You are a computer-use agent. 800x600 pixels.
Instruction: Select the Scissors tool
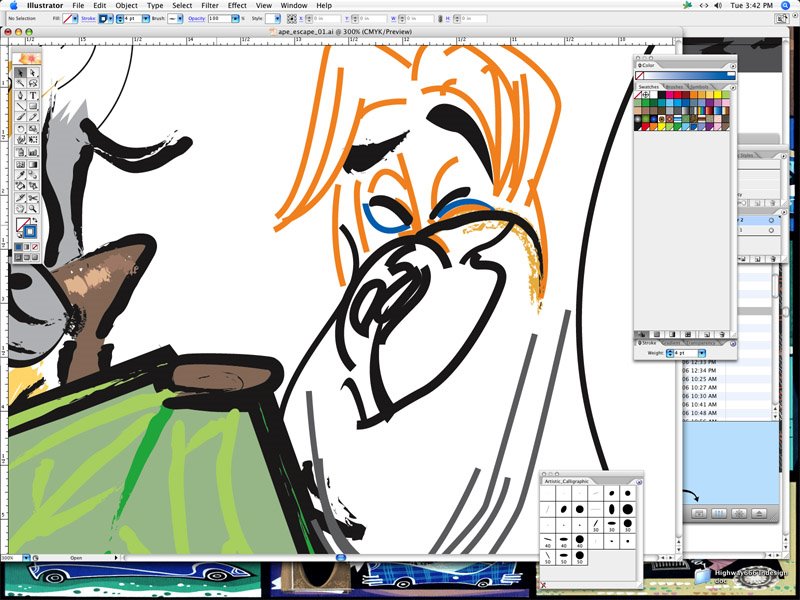click(33, 198)
